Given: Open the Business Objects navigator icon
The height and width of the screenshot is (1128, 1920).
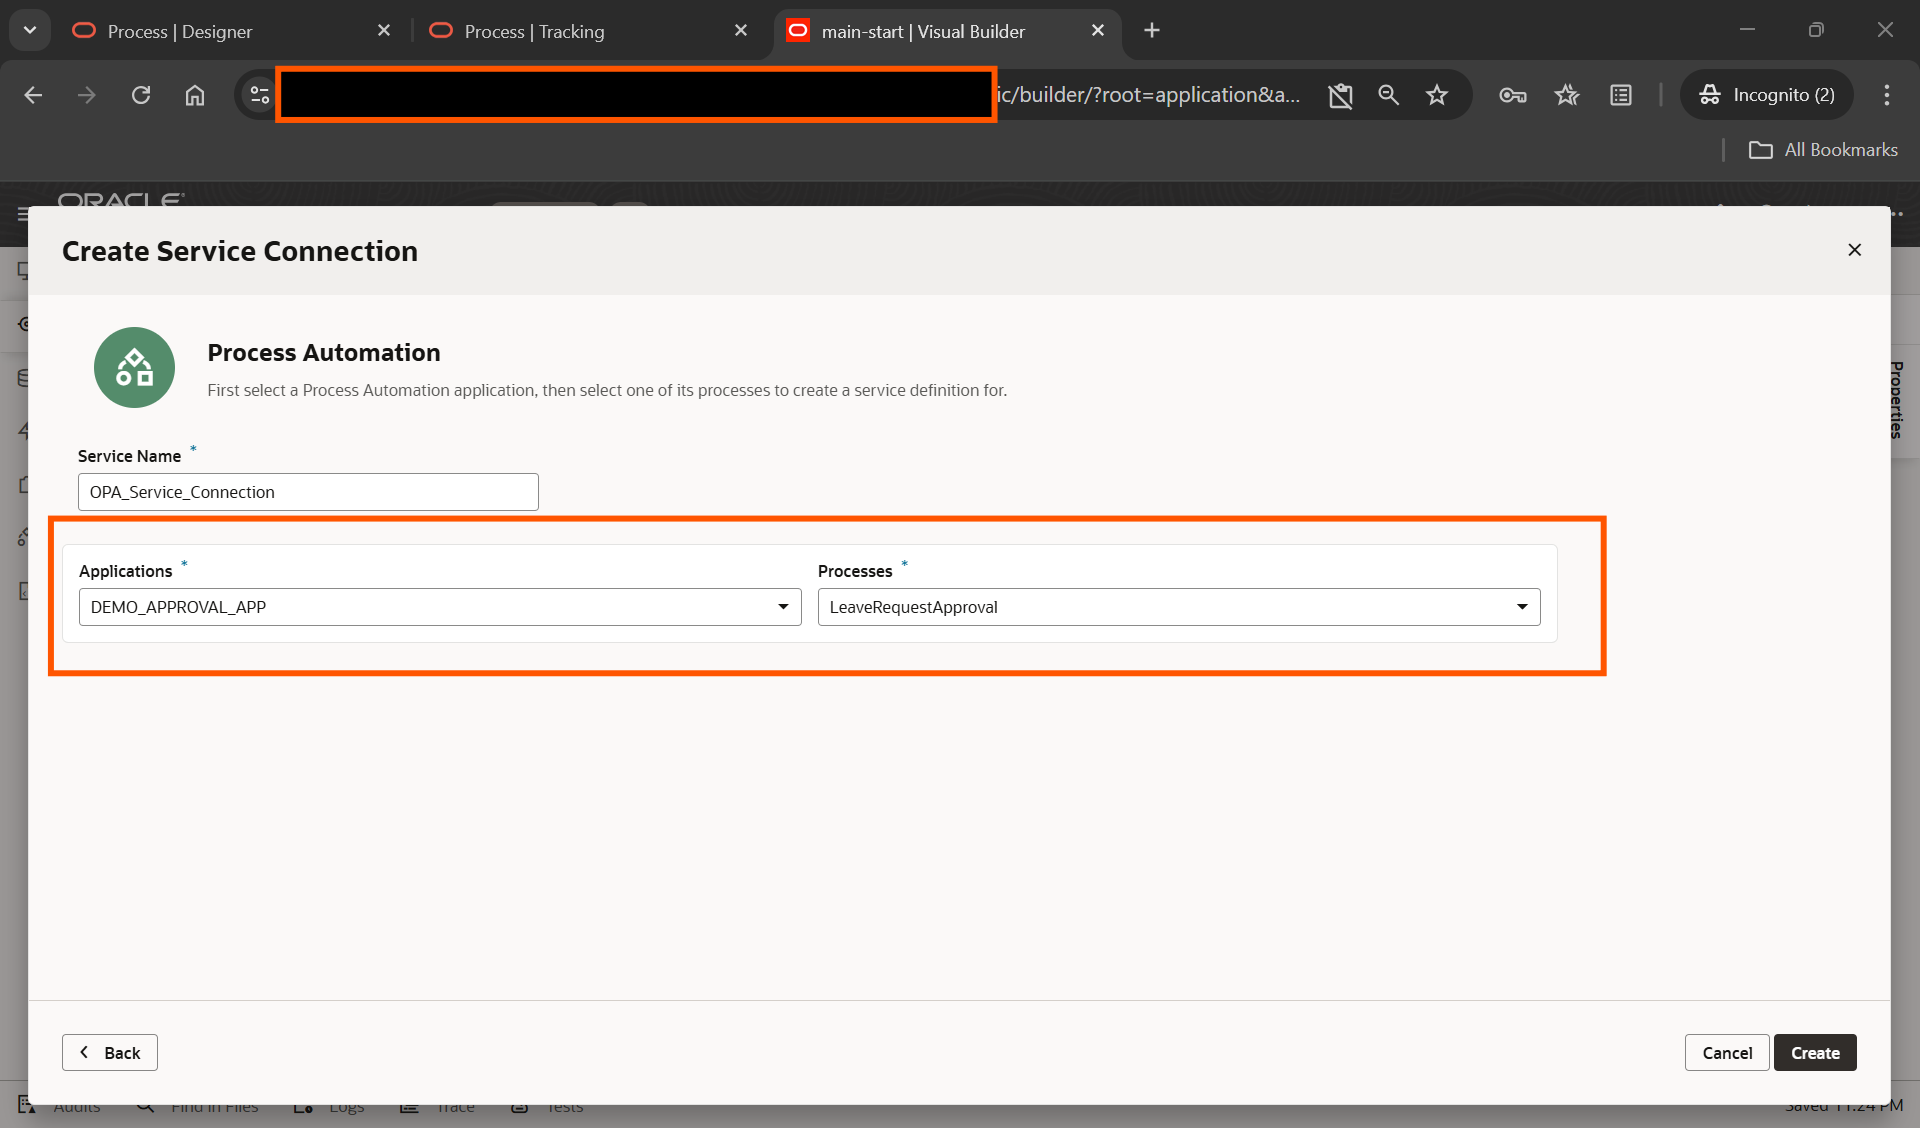Looking at the screenshot, I should point(25,378).
